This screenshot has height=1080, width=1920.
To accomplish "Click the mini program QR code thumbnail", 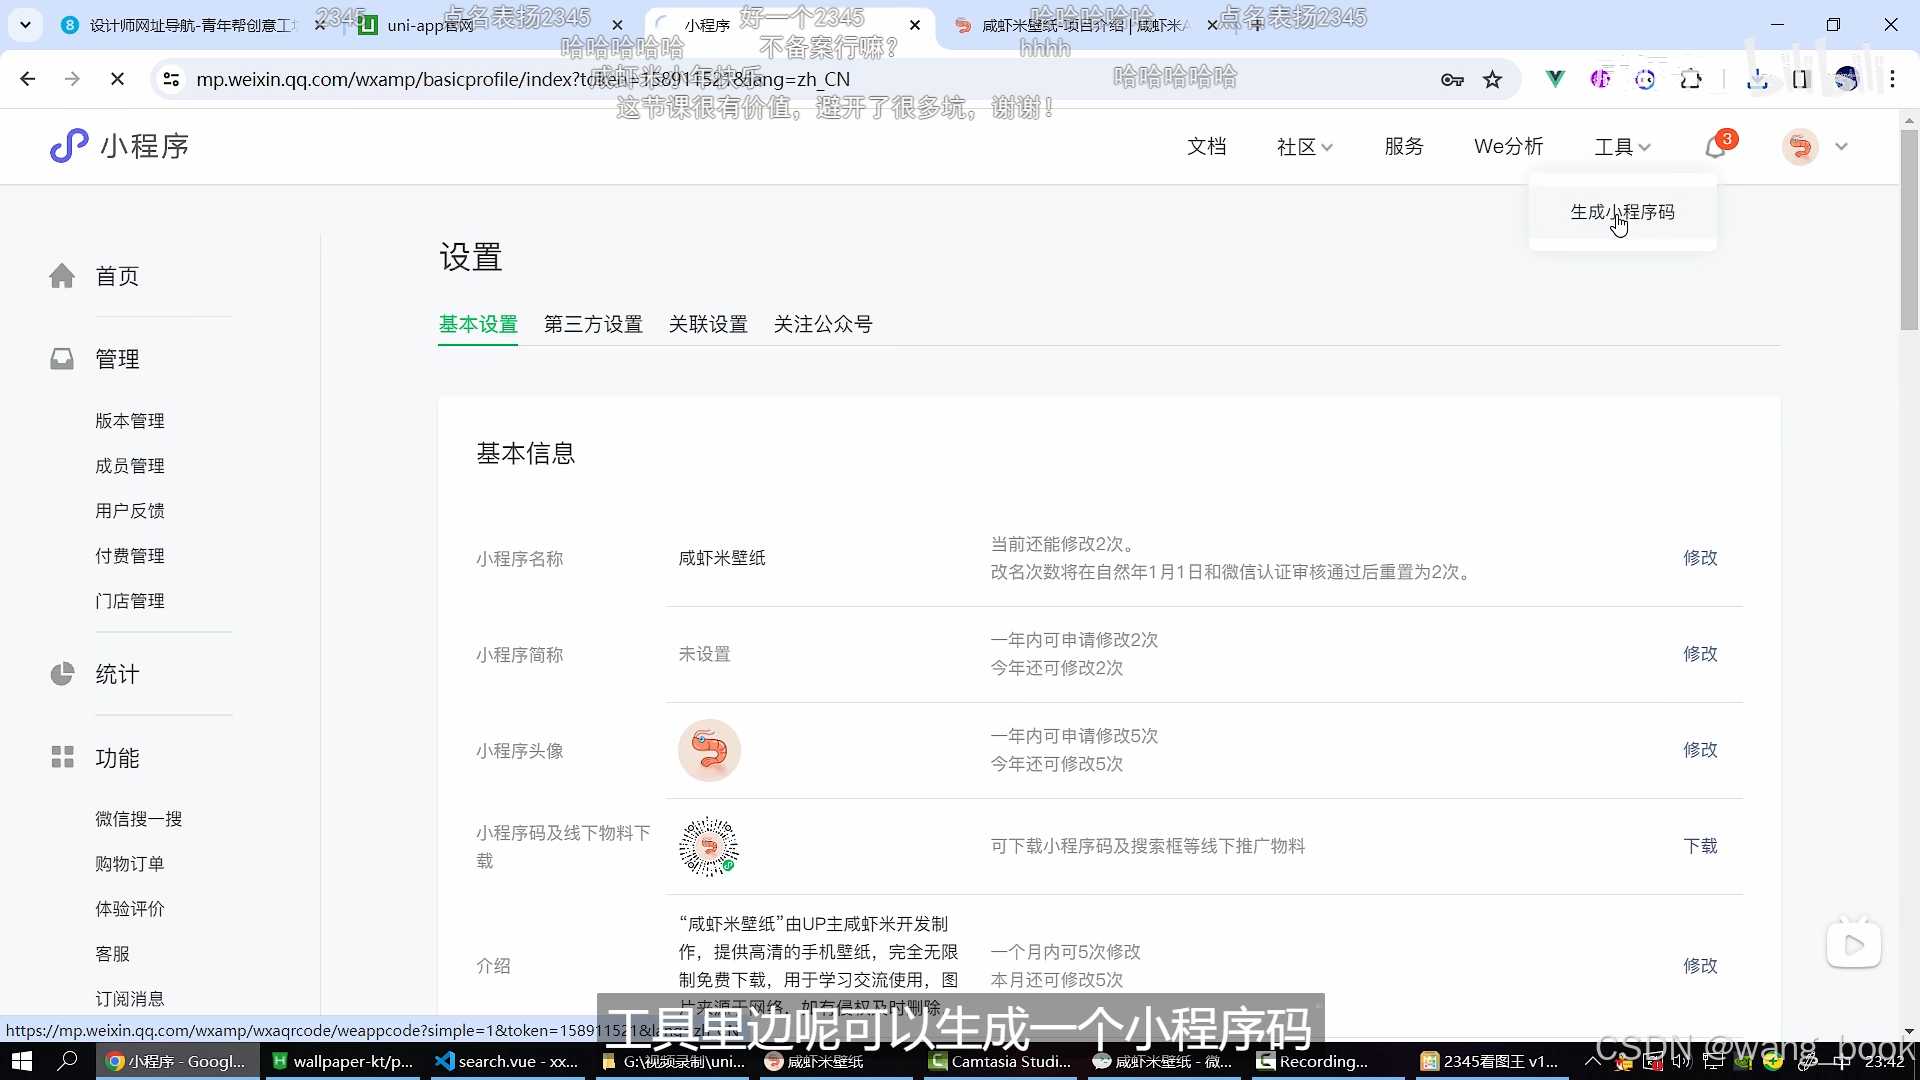I will coord(709,846).
